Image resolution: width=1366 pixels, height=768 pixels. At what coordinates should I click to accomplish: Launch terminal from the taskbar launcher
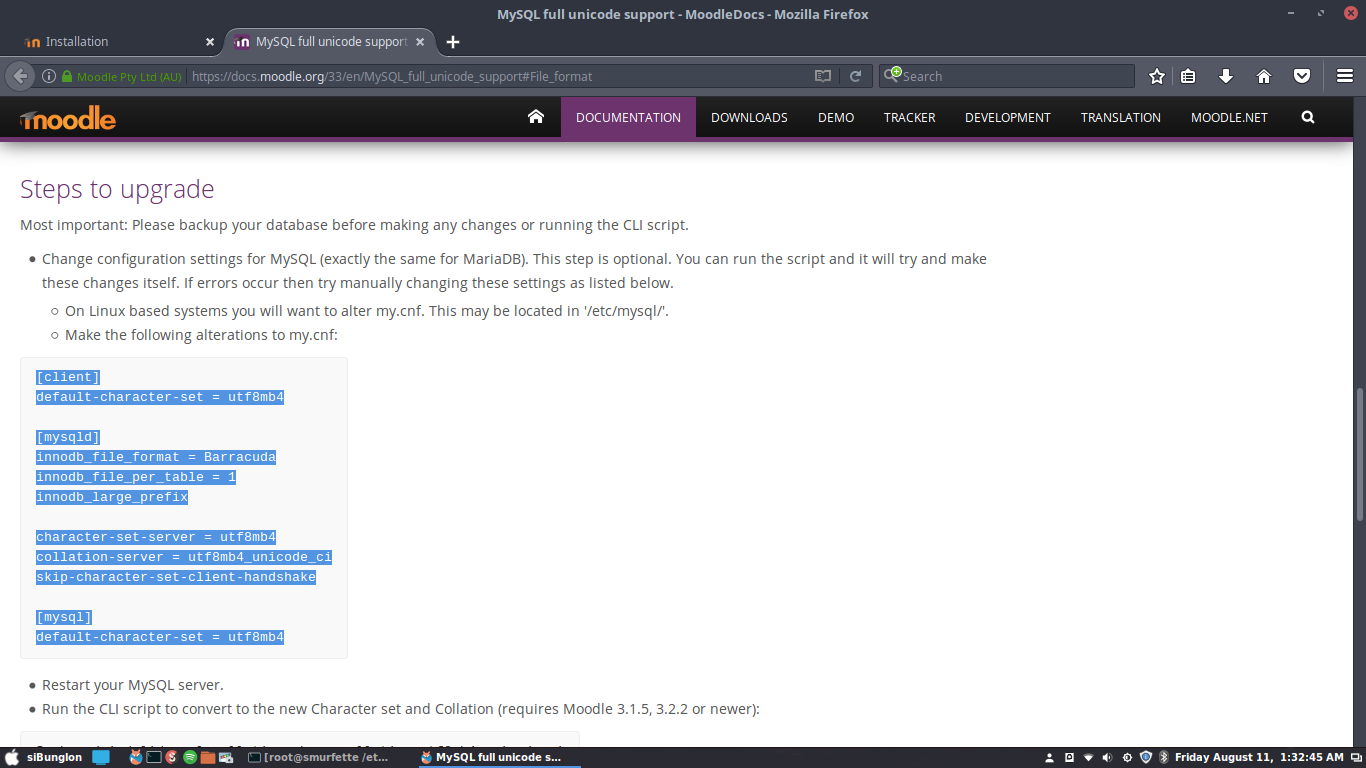[154, 758]
